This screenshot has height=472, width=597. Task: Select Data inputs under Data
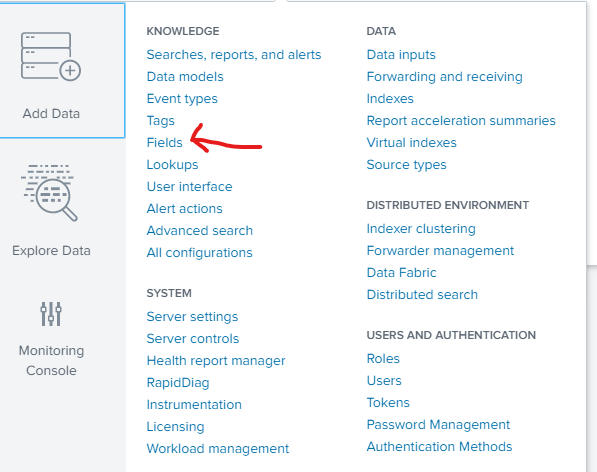click(x=401, y=55)
